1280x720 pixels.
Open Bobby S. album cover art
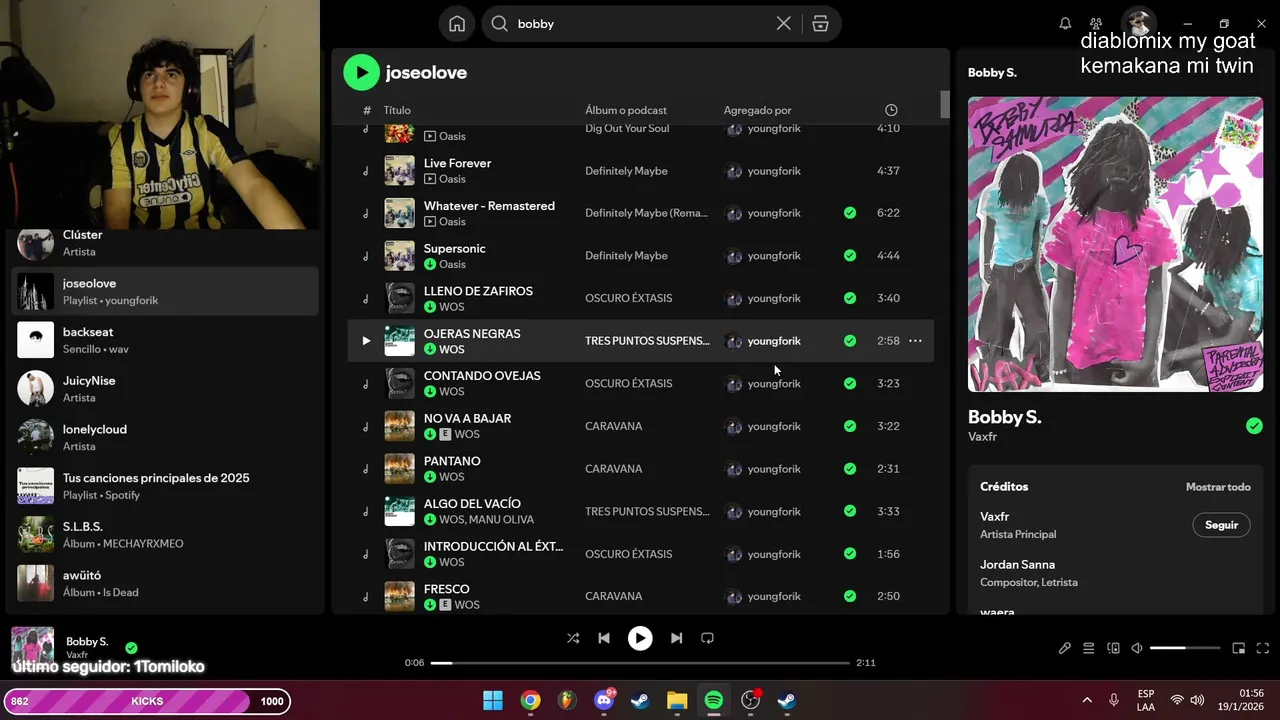tap(1115, 244)
